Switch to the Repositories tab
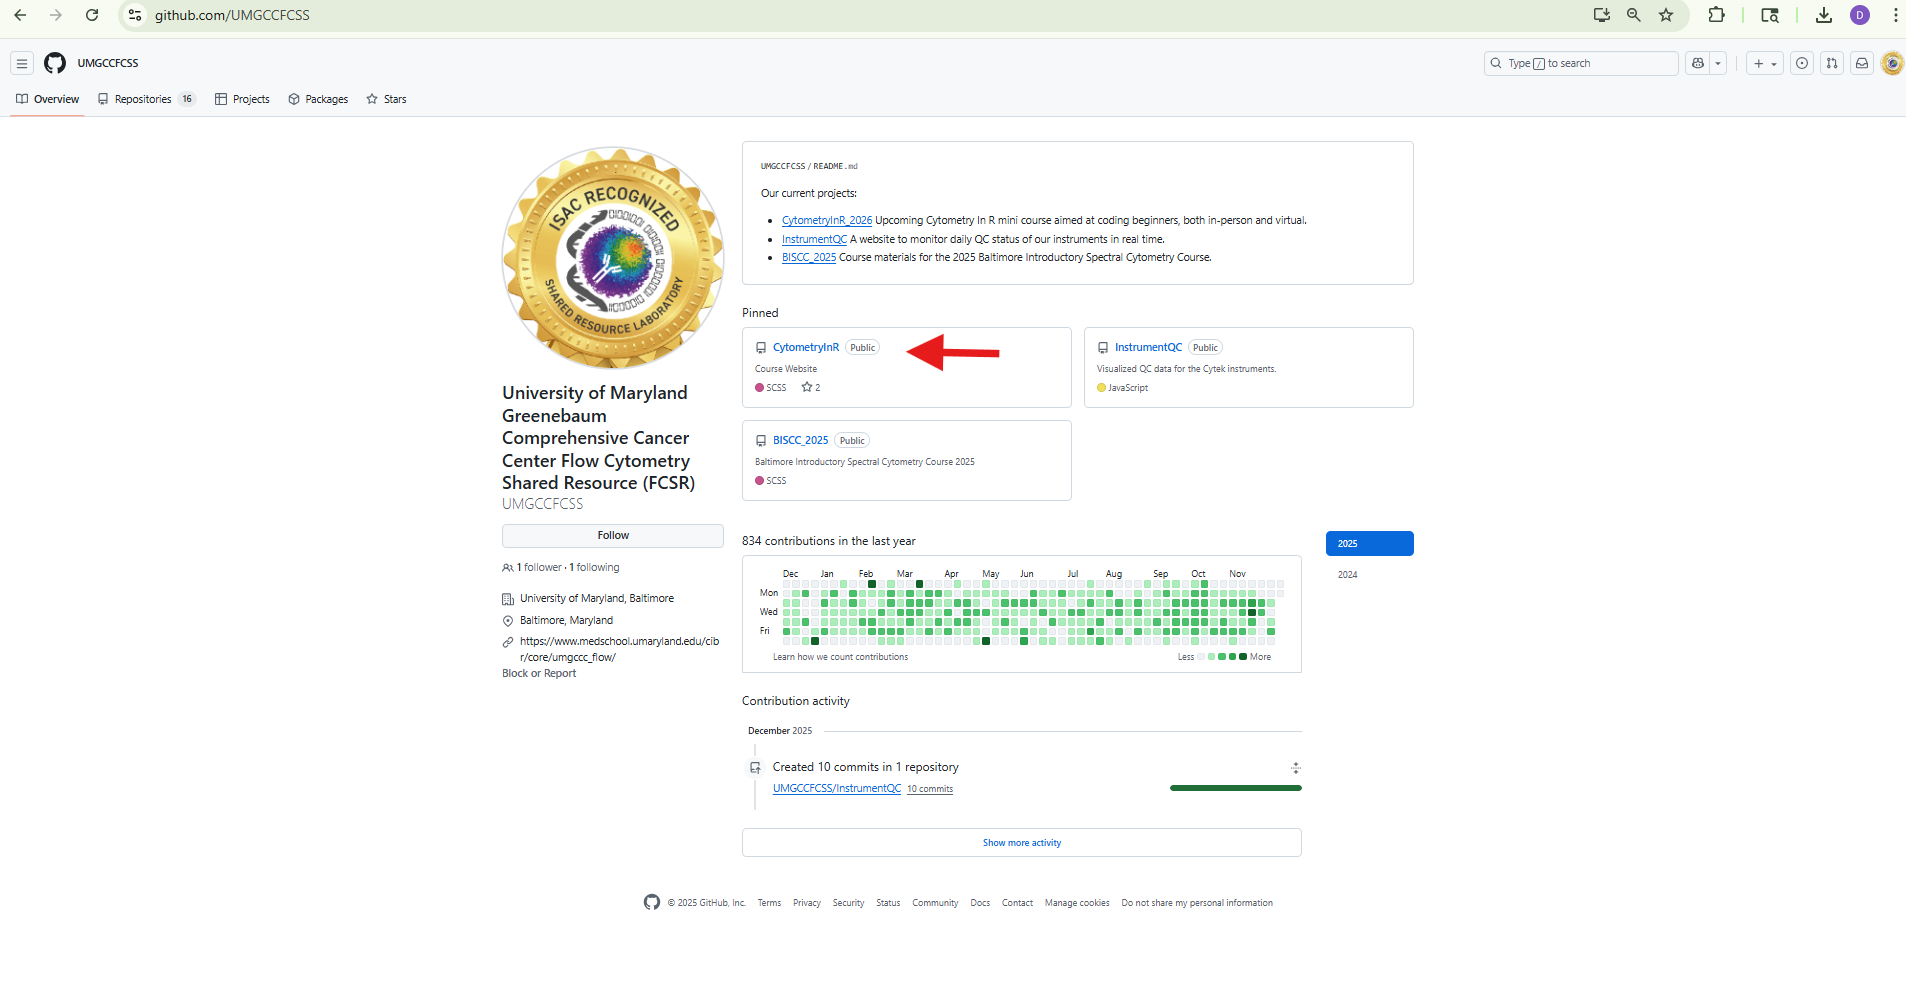Image resolution: width=1906 pixels, height=984 pixels. coord(143,99)
